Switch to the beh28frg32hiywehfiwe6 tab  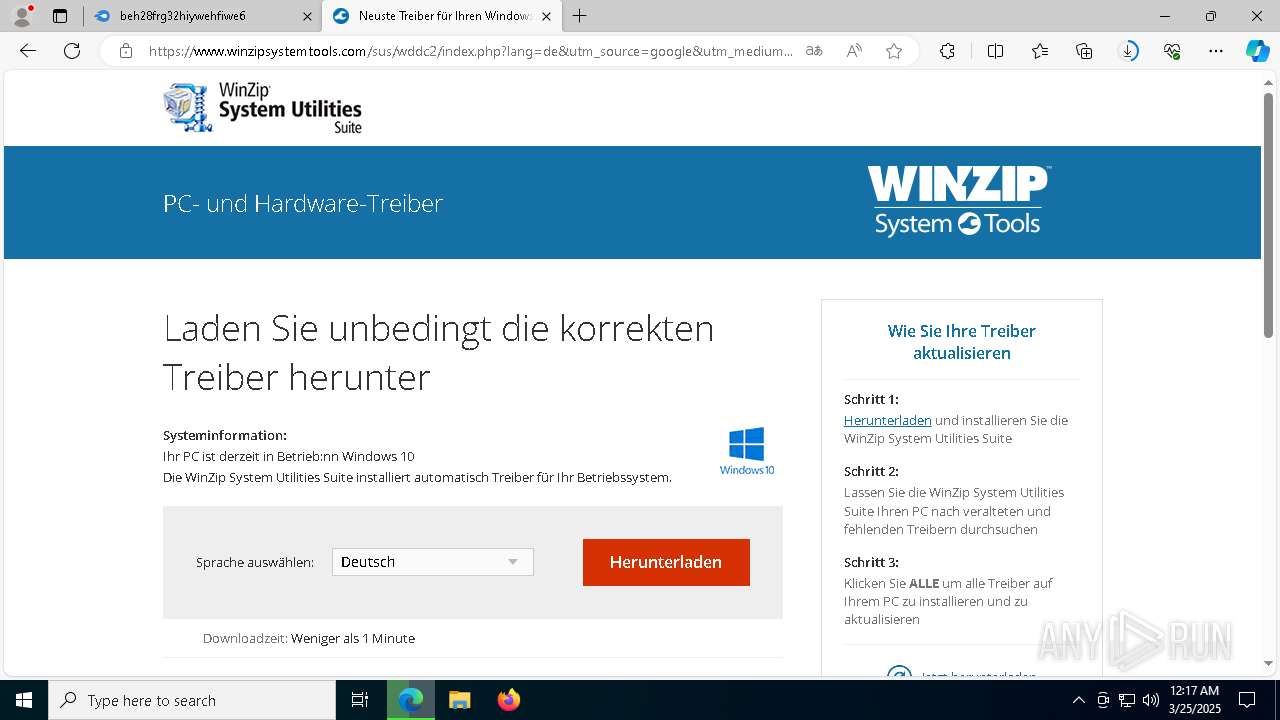(x=200, y=16)
